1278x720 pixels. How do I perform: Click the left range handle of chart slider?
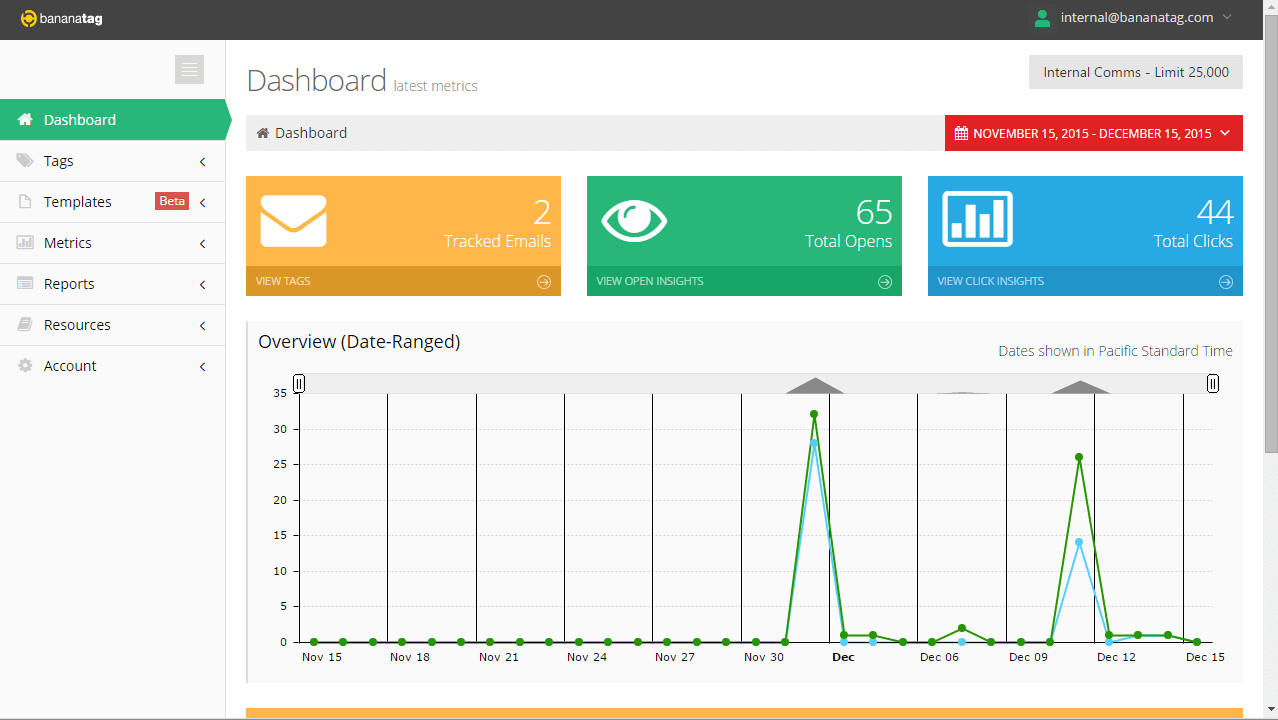298,384
